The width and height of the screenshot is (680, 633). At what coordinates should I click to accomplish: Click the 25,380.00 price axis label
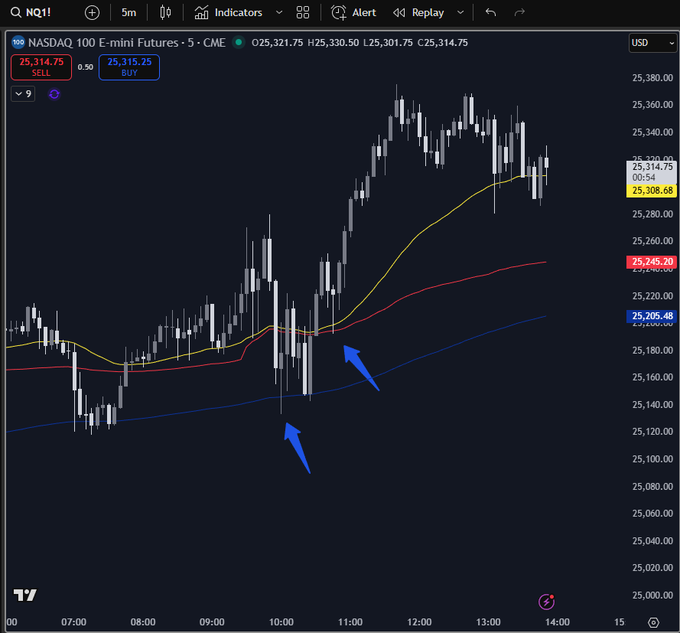pyautogui.click(x=653, y=78)
